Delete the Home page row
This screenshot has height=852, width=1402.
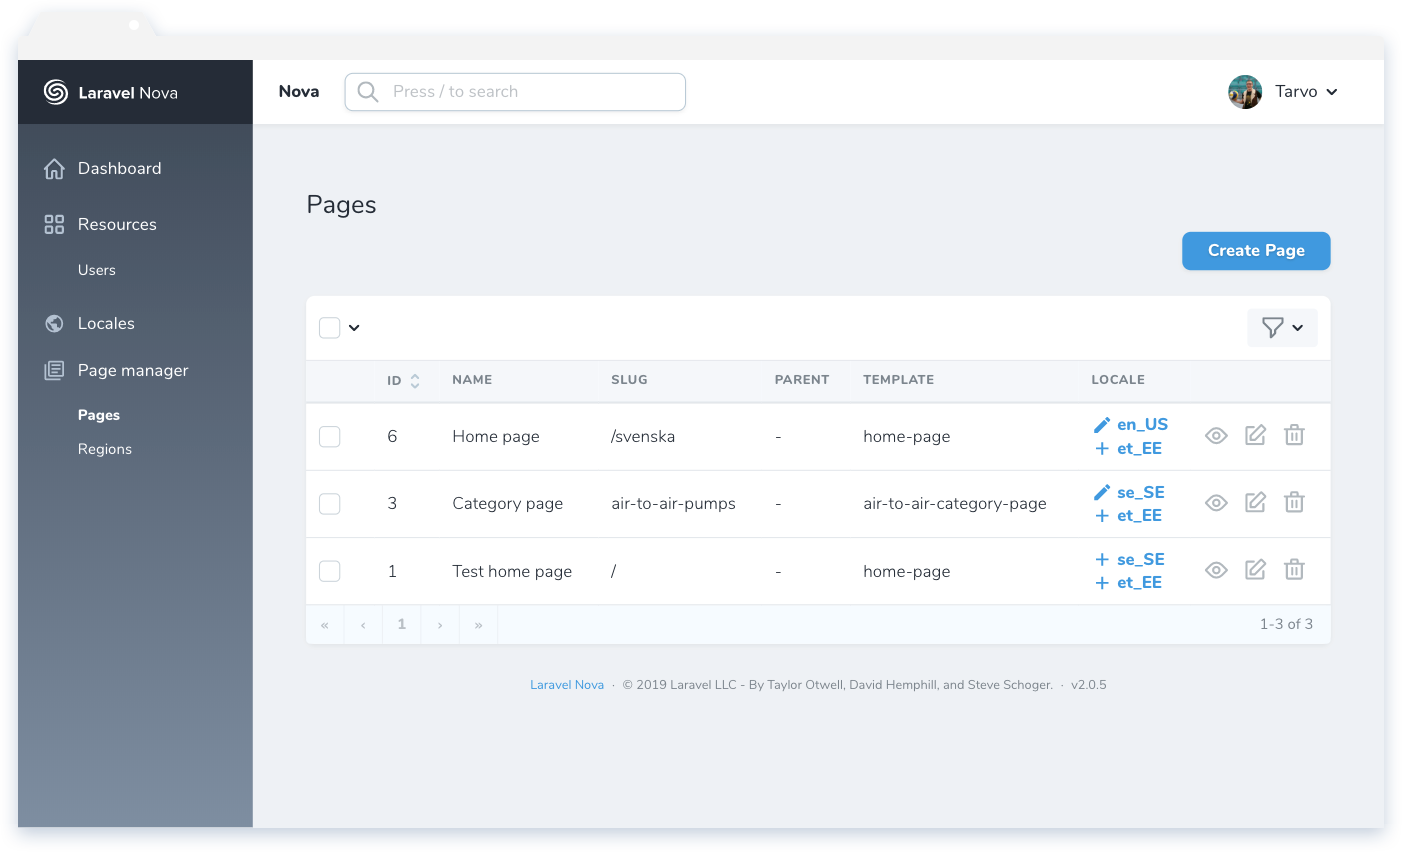(x=1294, y=435)
